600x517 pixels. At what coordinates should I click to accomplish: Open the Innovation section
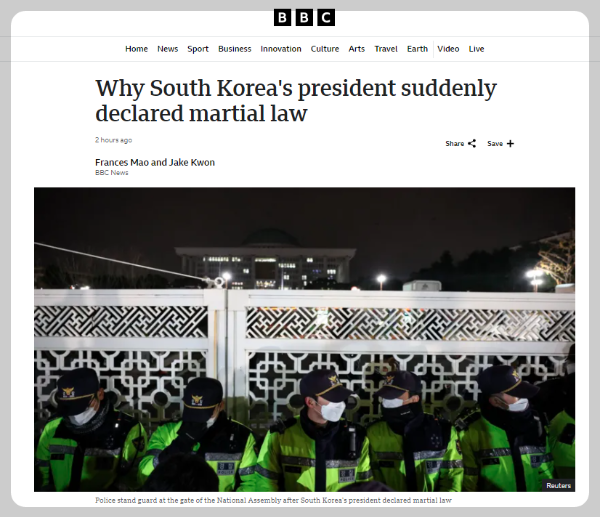pyautogui.click(x=281, y=49)
